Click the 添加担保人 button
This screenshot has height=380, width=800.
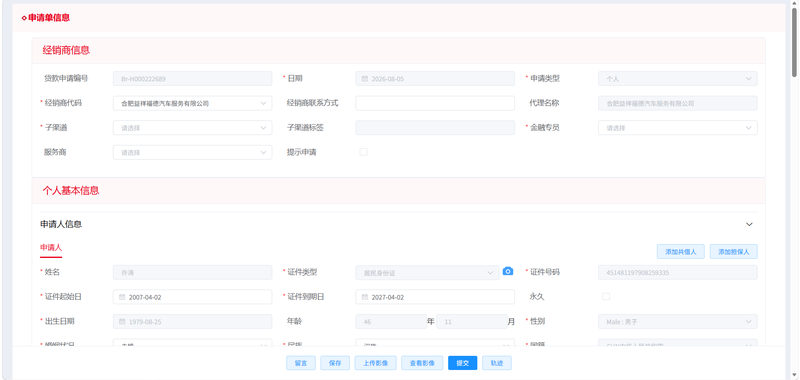pos(734,251)
